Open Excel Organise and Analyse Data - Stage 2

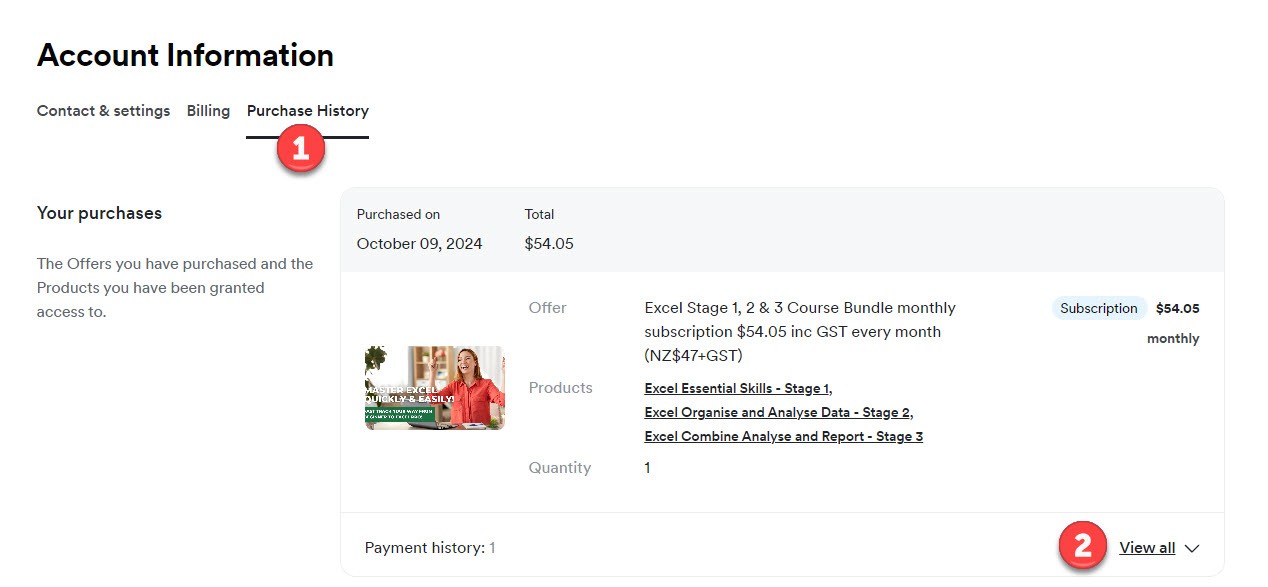pos(777,412)
